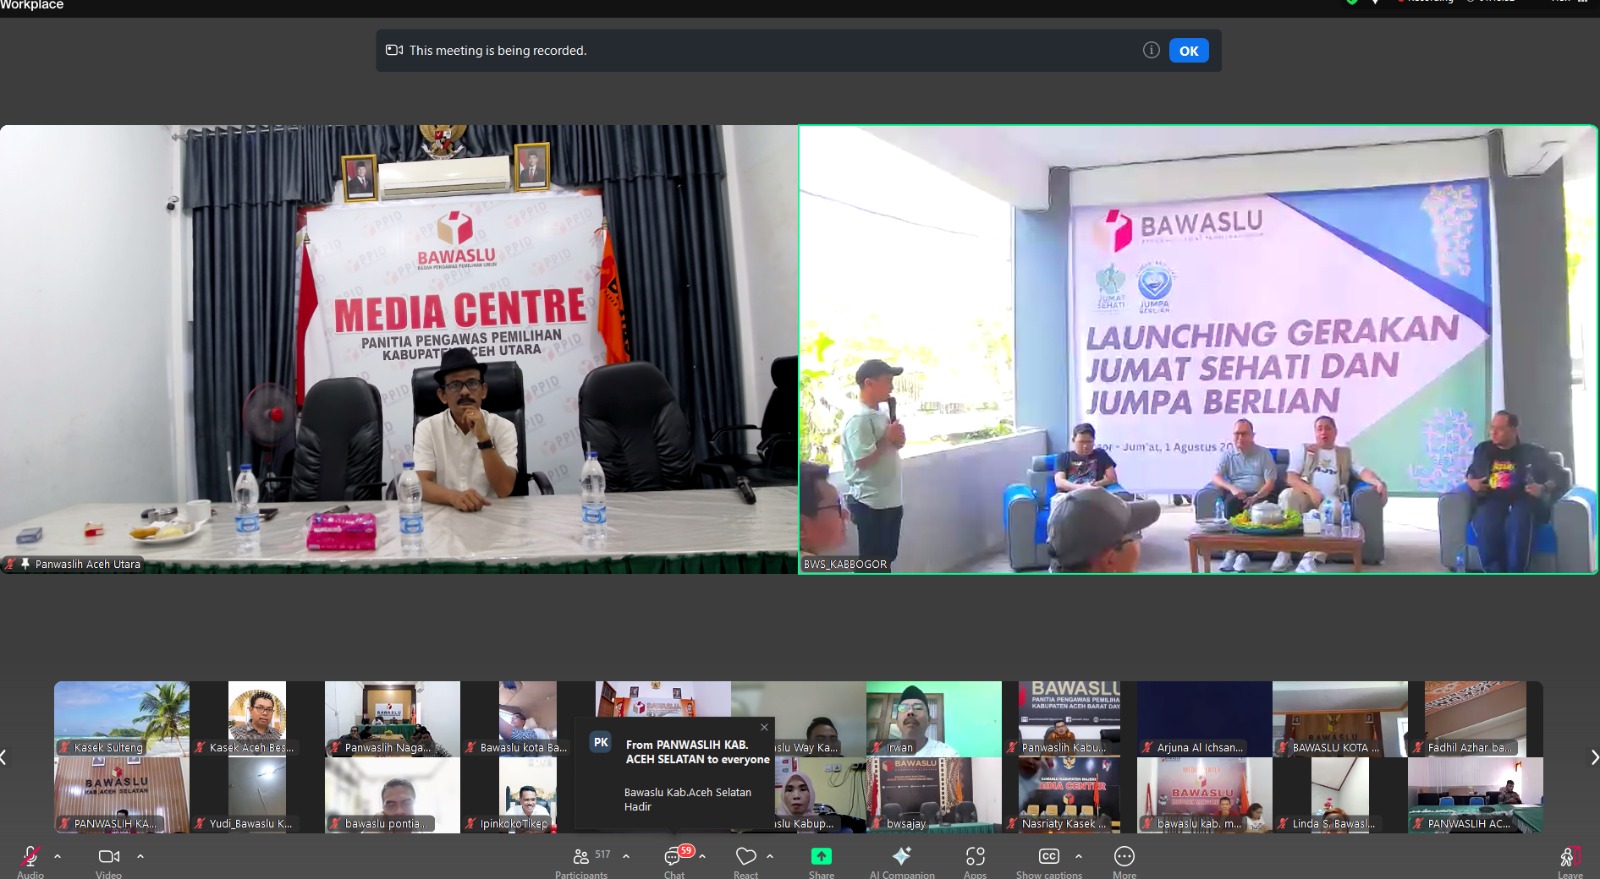Click the muted mic icon on bwsajay

click(x=878, y=823)
